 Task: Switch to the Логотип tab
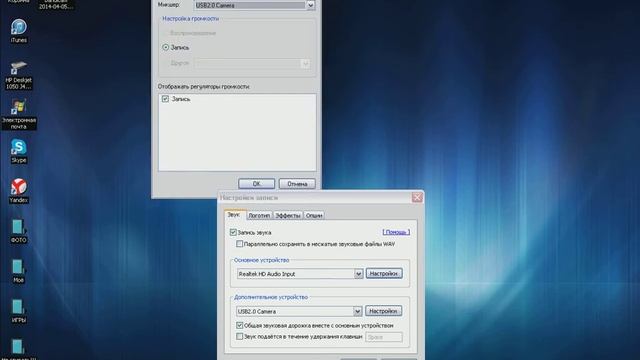[259, 216]
